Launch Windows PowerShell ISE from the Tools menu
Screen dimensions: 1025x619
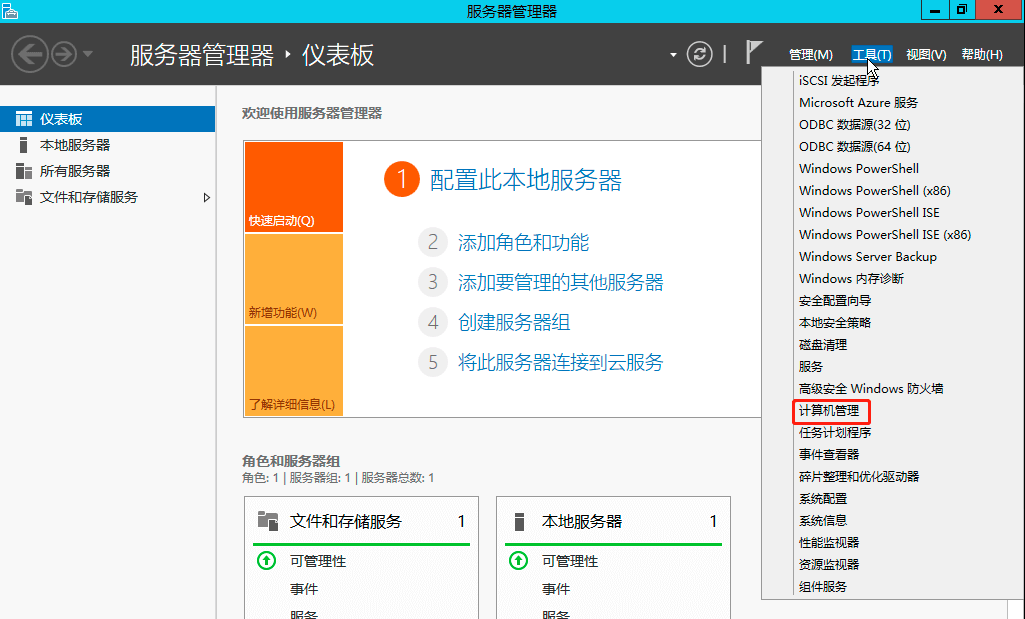pyautogui.click(x=869, y=212)
